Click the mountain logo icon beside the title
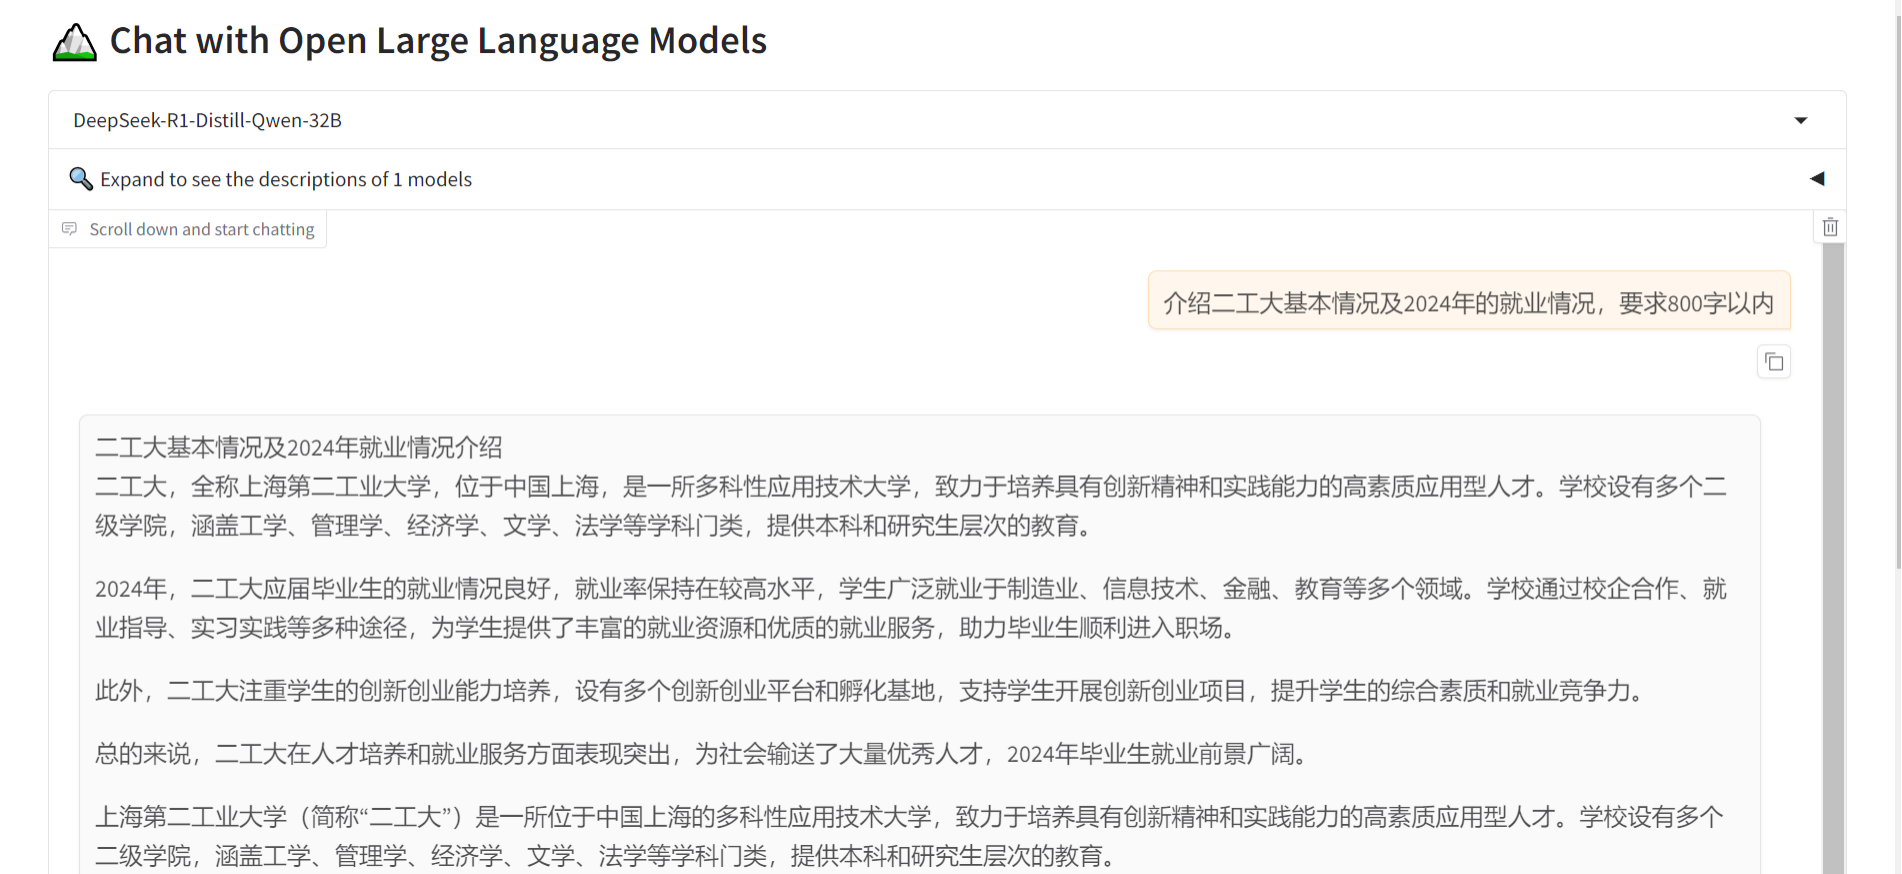The width and height of the screenshot is (1902, 874). [x=74, y=43]
